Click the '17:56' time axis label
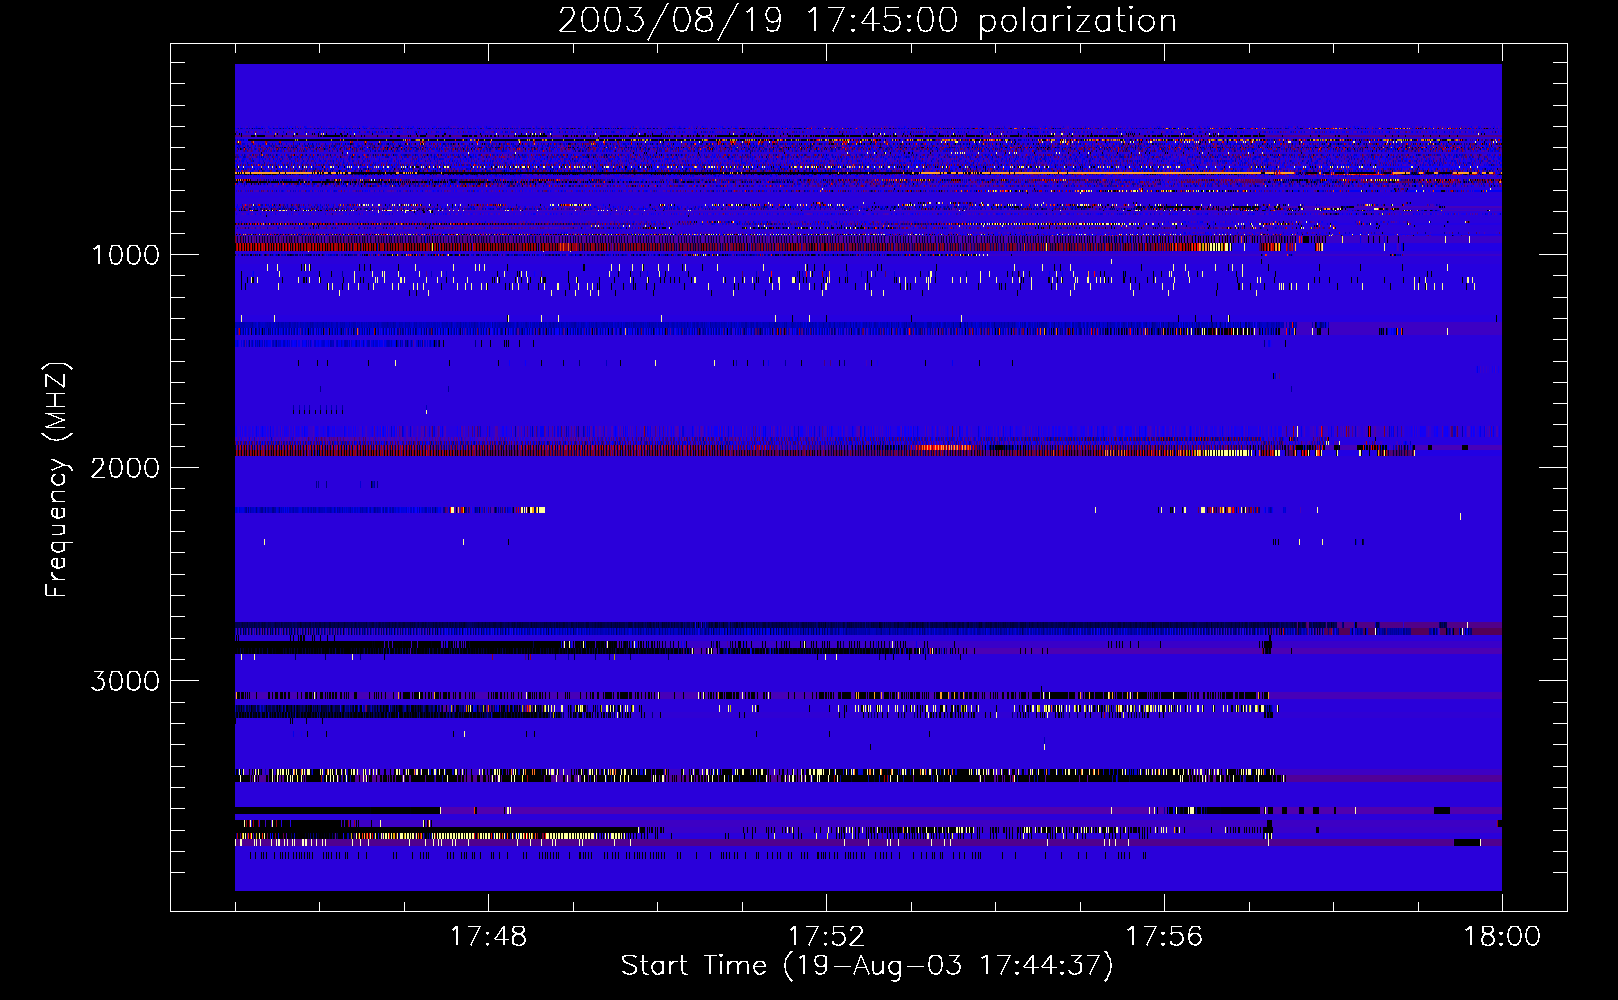Screen dimensions: 1618x1000 tap(1164, 937)
